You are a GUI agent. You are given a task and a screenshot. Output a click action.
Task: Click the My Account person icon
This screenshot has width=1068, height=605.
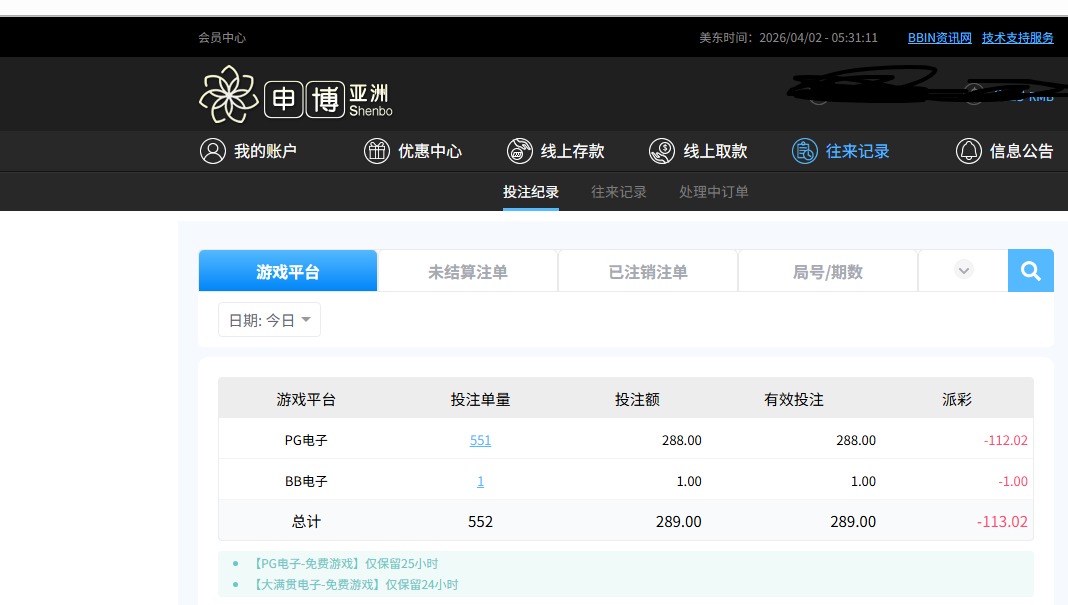pos(212,151)
